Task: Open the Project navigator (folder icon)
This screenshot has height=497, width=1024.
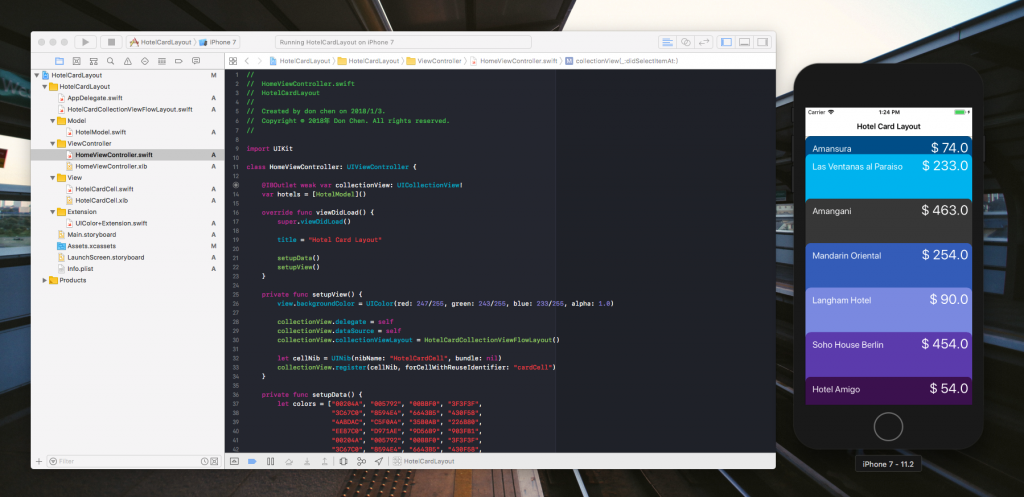Action: click(59, 61)
